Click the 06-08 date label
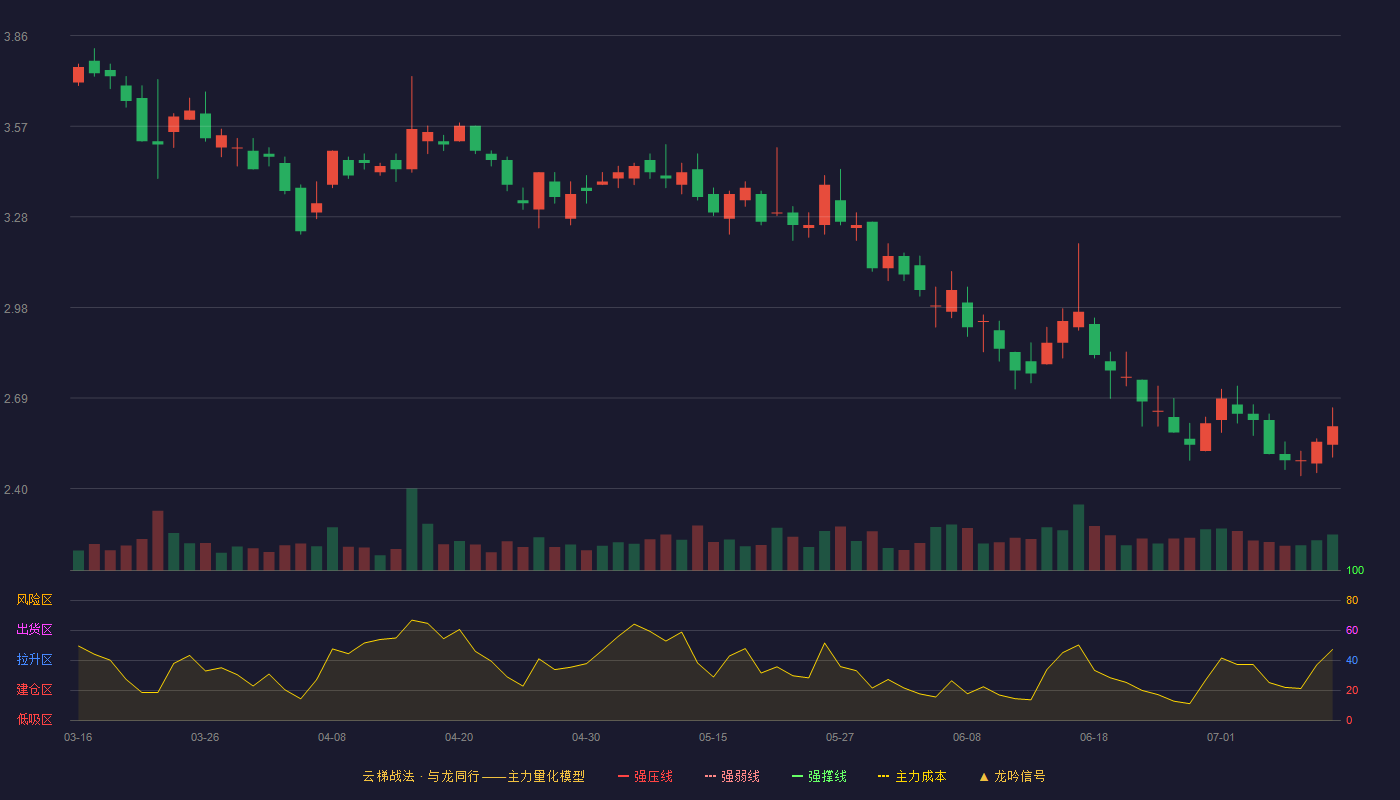 point(967,737)
